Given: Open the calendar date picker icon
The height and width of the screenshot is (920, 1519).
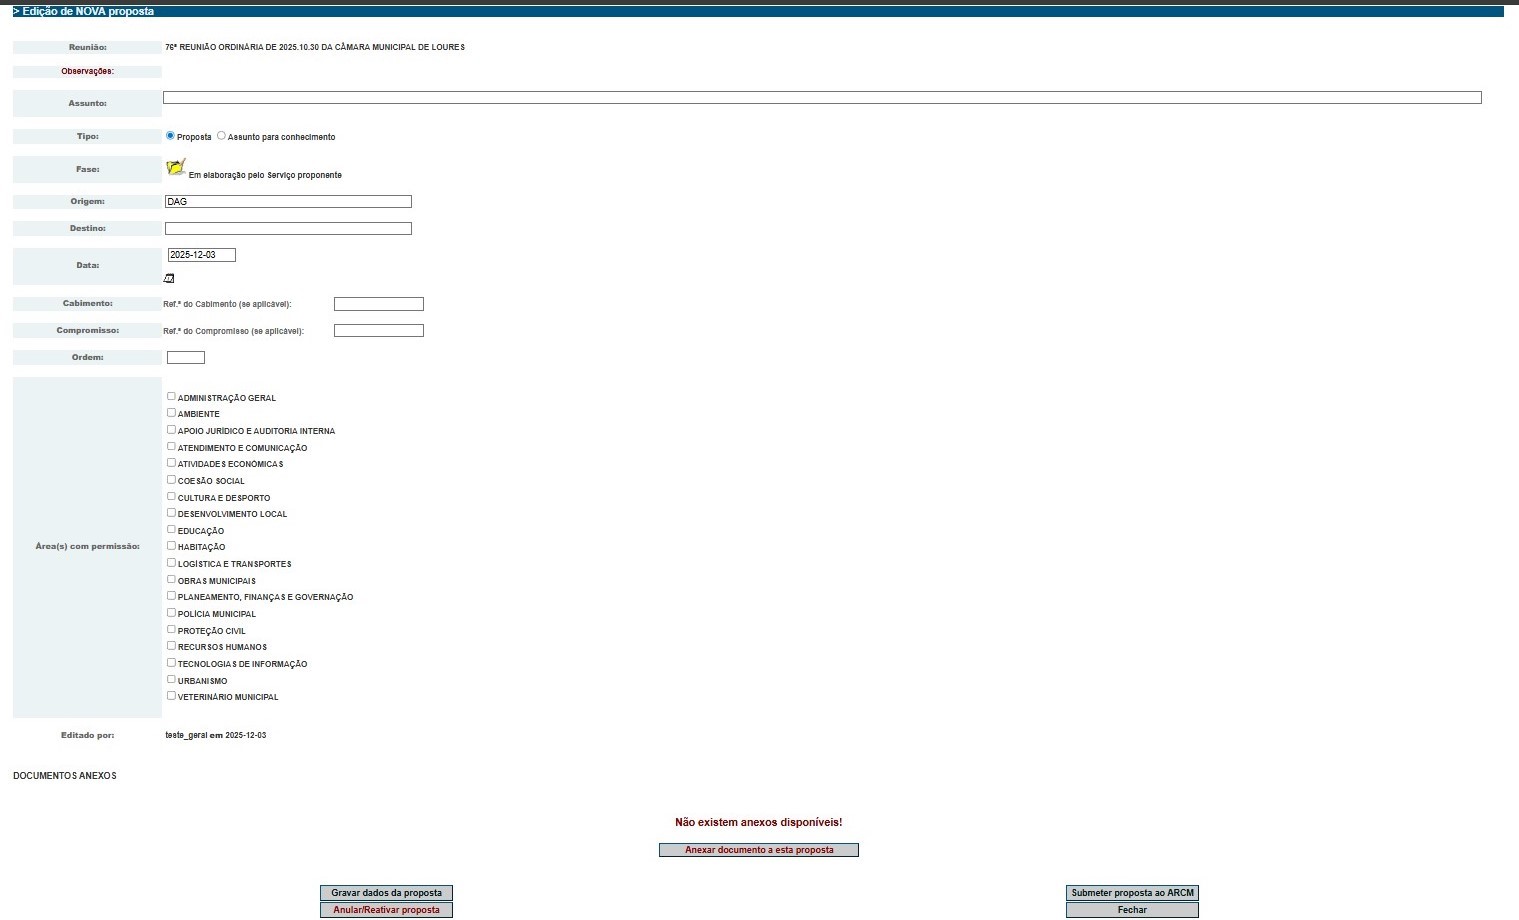Looking at the screenshot, I should tap(169, 279).
